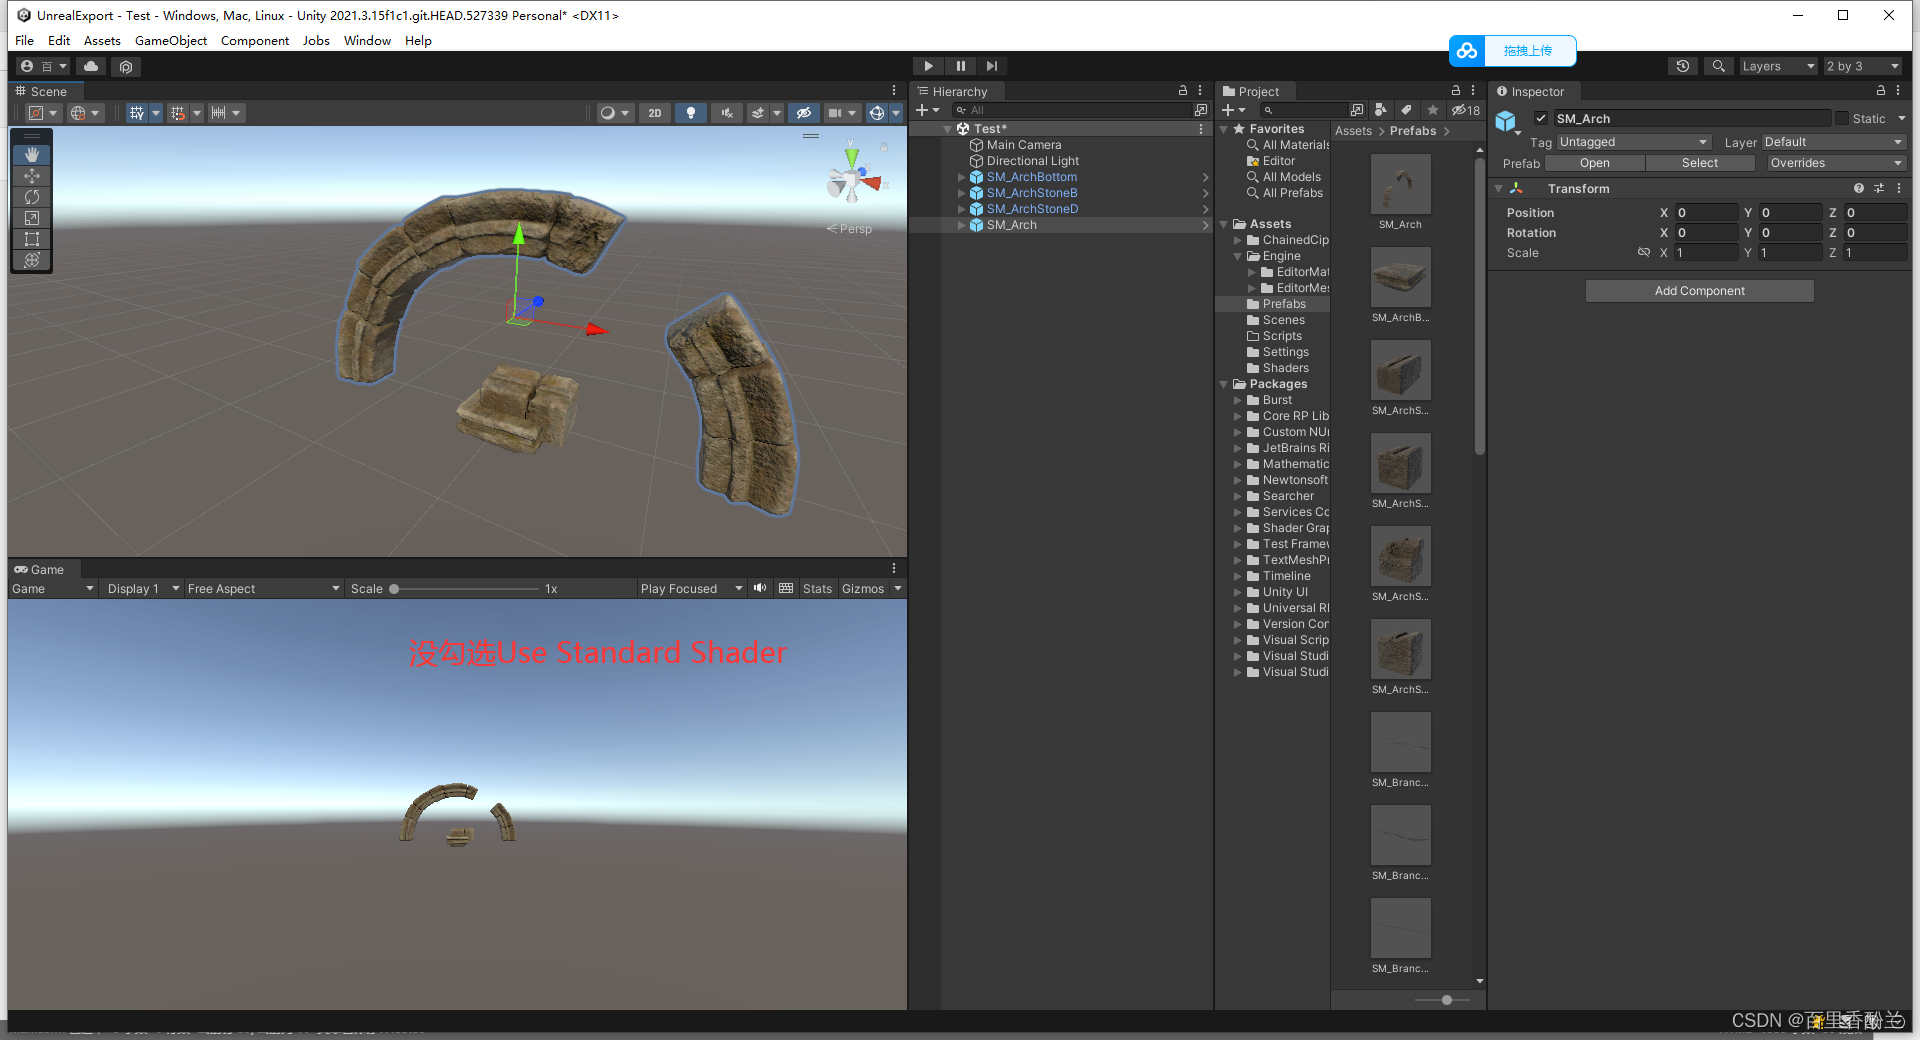Open Hierarchy panel kebab menu
This screenshot has height=1040, width=1920.
point(1200,90)
